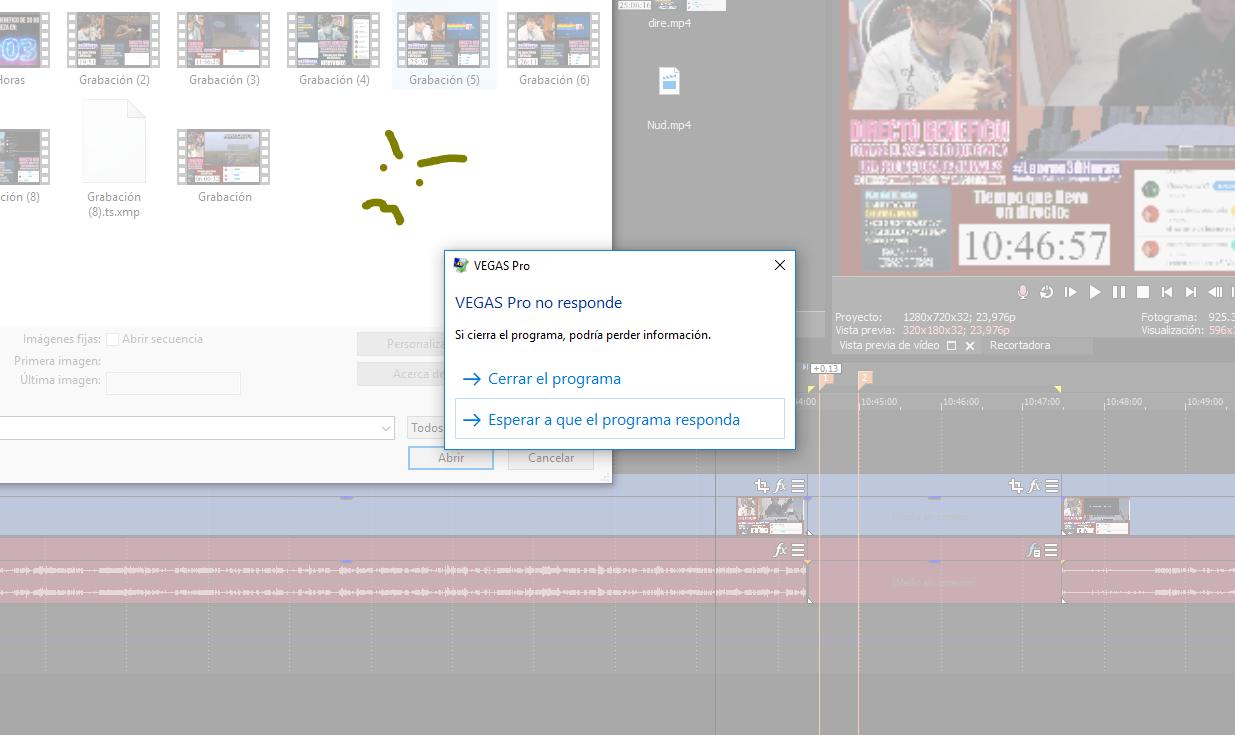
Task: Check the Abrir secuencia checkbox
Action: pos(115,339)
